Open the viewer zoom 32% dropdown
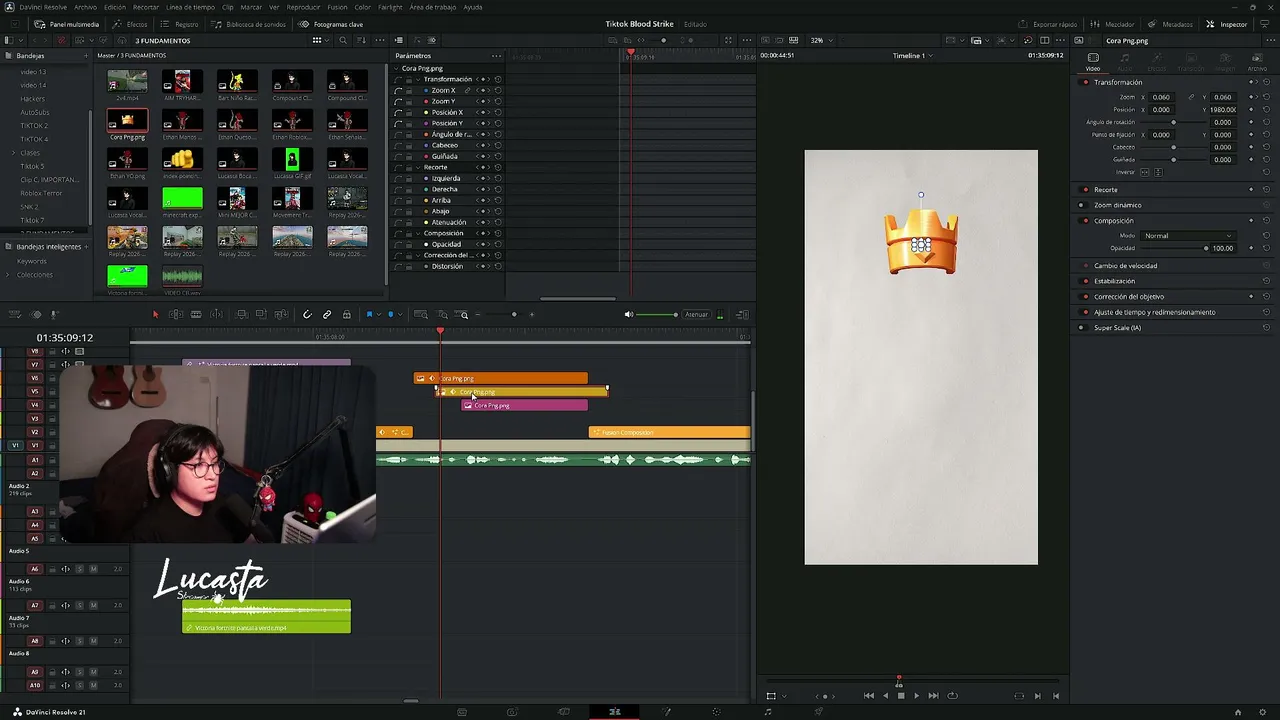Viewport: 1280px width, 720px height. pos(820,41)
